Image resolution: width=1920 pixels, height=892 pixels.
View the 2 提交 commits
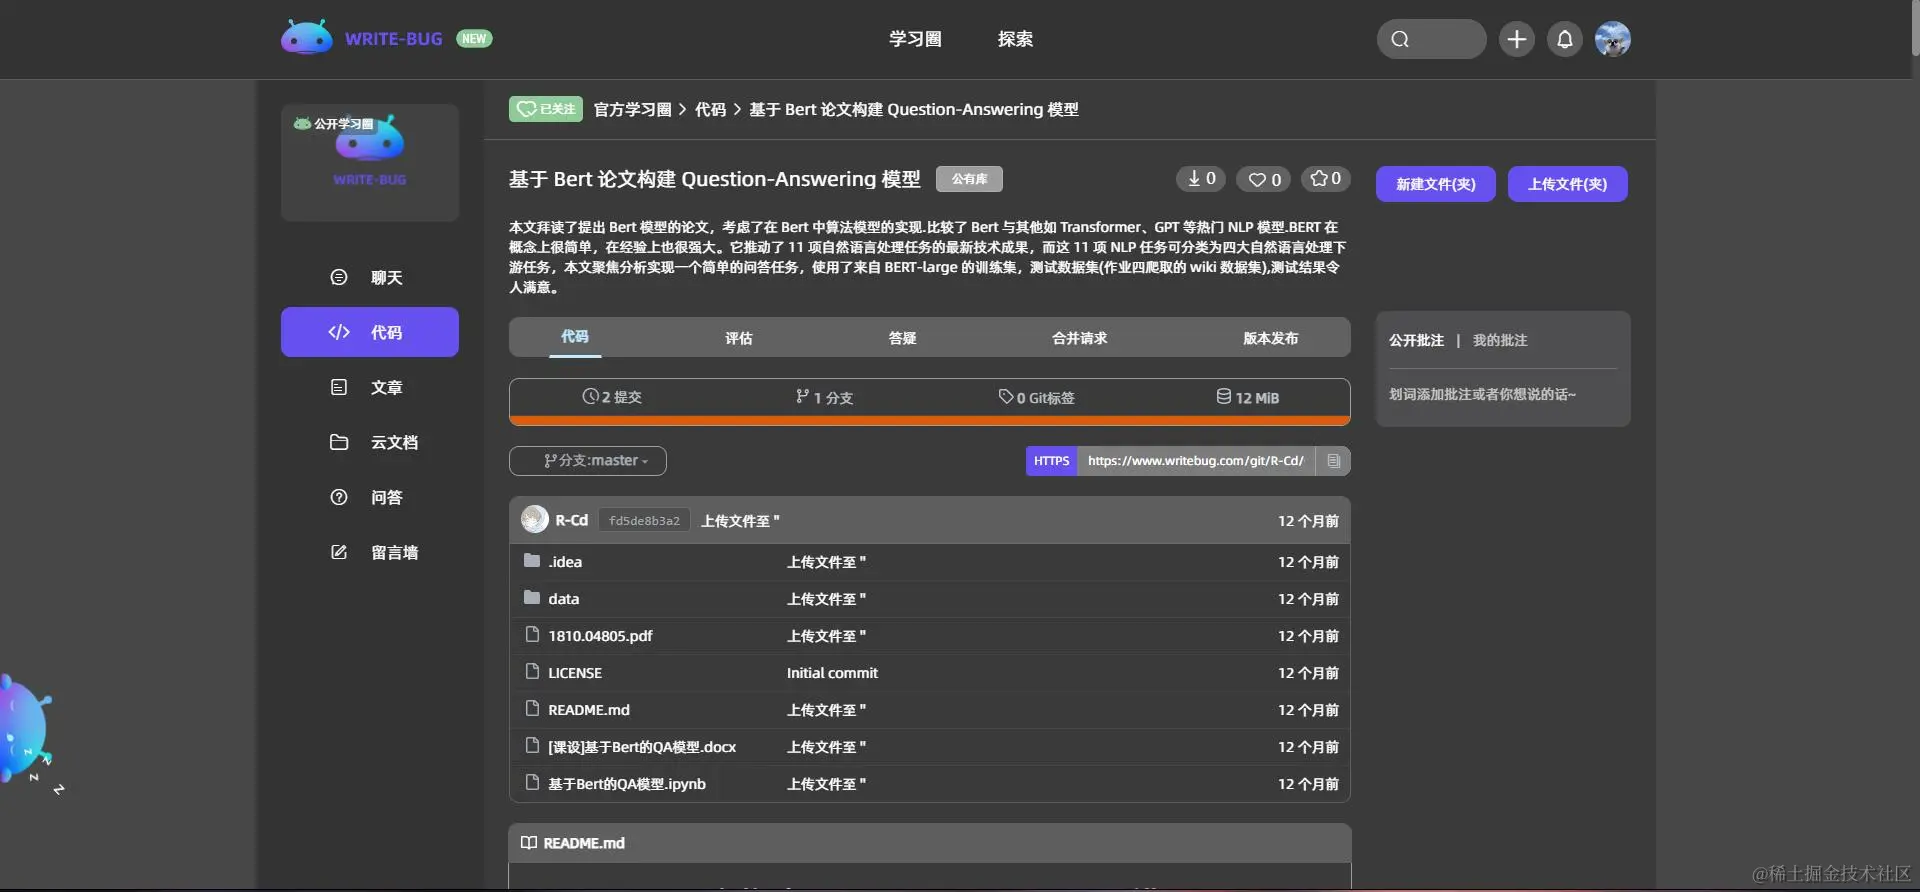(x=612, y=397)
